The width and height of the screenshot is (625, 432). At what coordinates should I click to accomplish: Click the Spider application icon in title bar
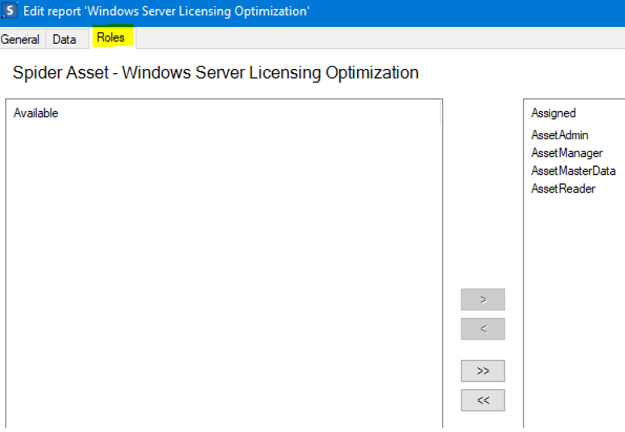click(x=10, y=11)
